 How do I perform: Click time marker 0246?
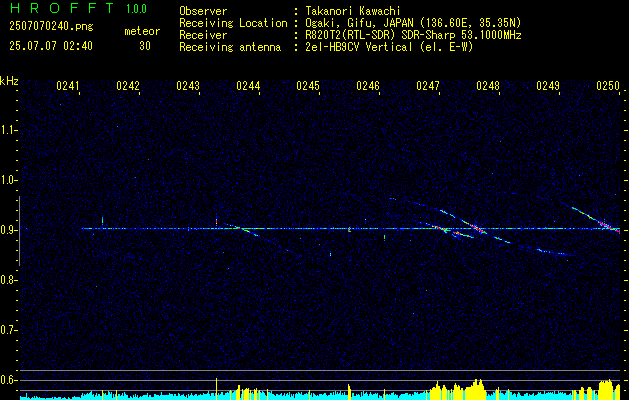click(368, 86)
